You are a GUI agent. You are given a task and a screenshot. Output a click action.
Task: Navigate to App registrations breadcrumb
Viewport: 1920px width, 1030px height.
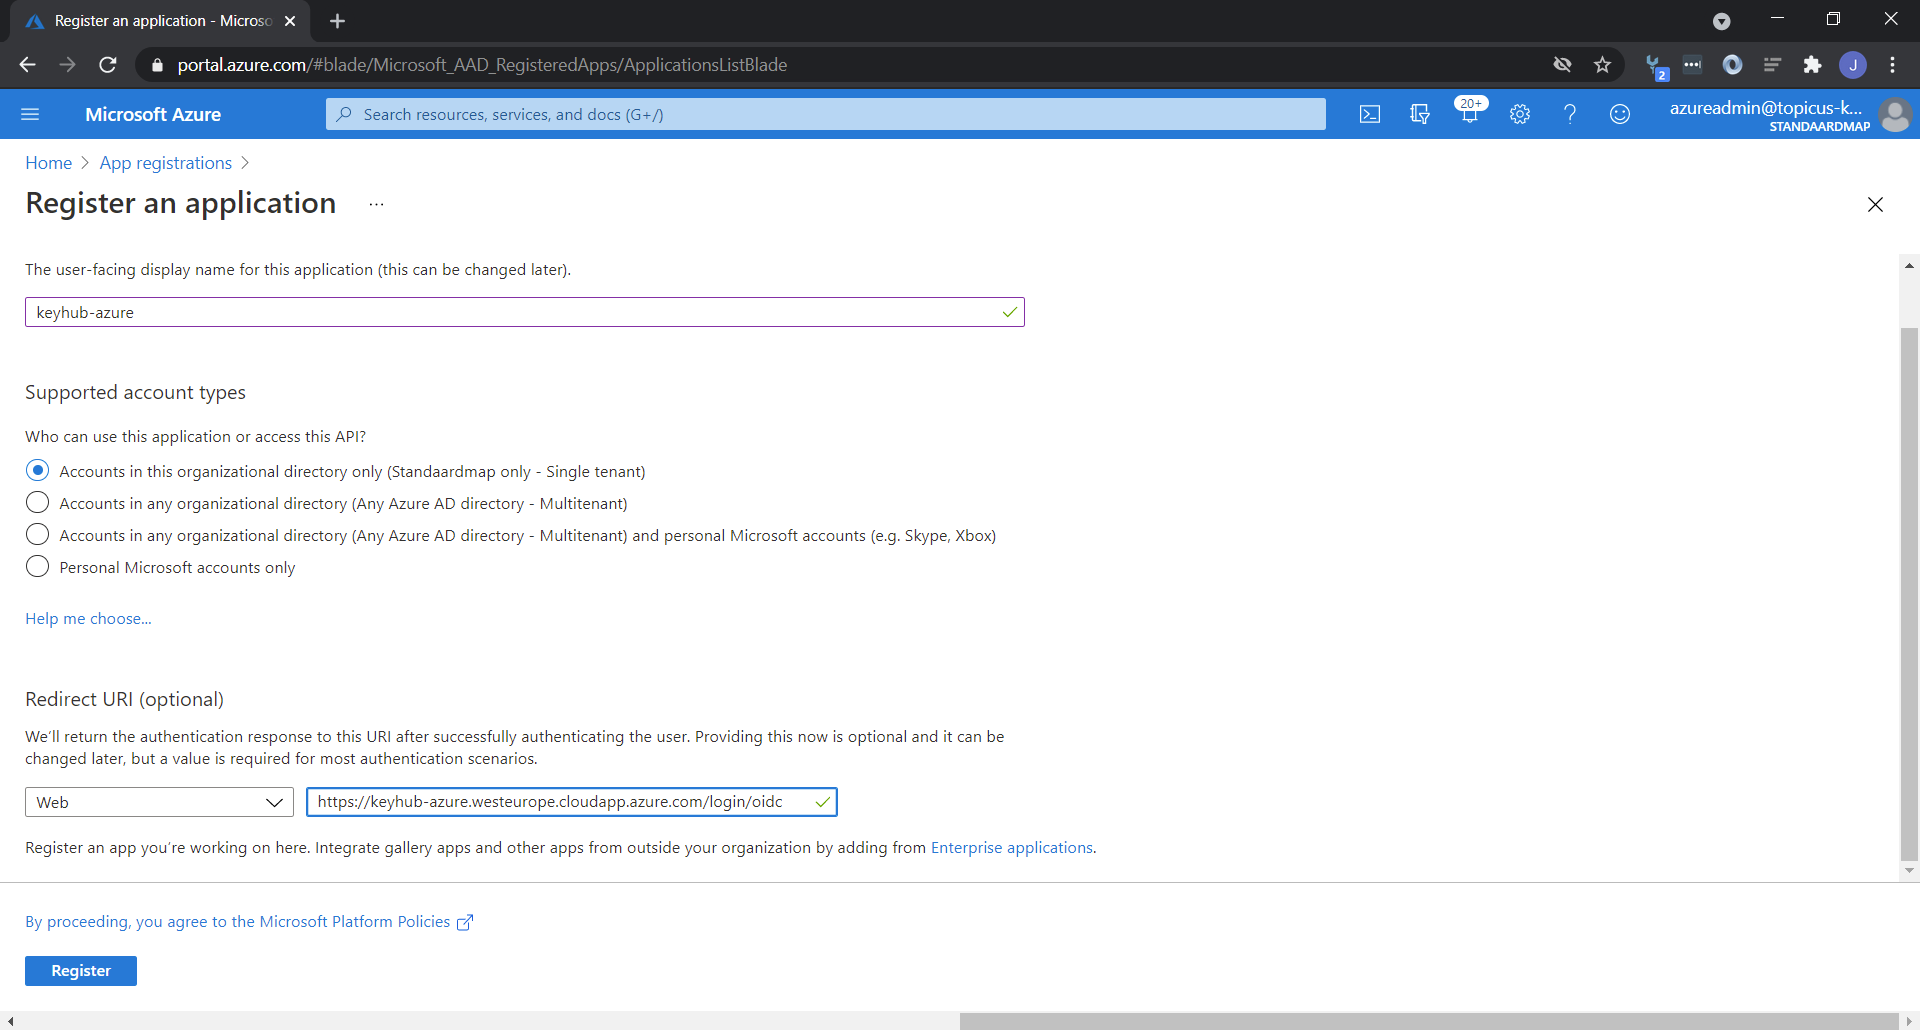click(x=164, y=162)
